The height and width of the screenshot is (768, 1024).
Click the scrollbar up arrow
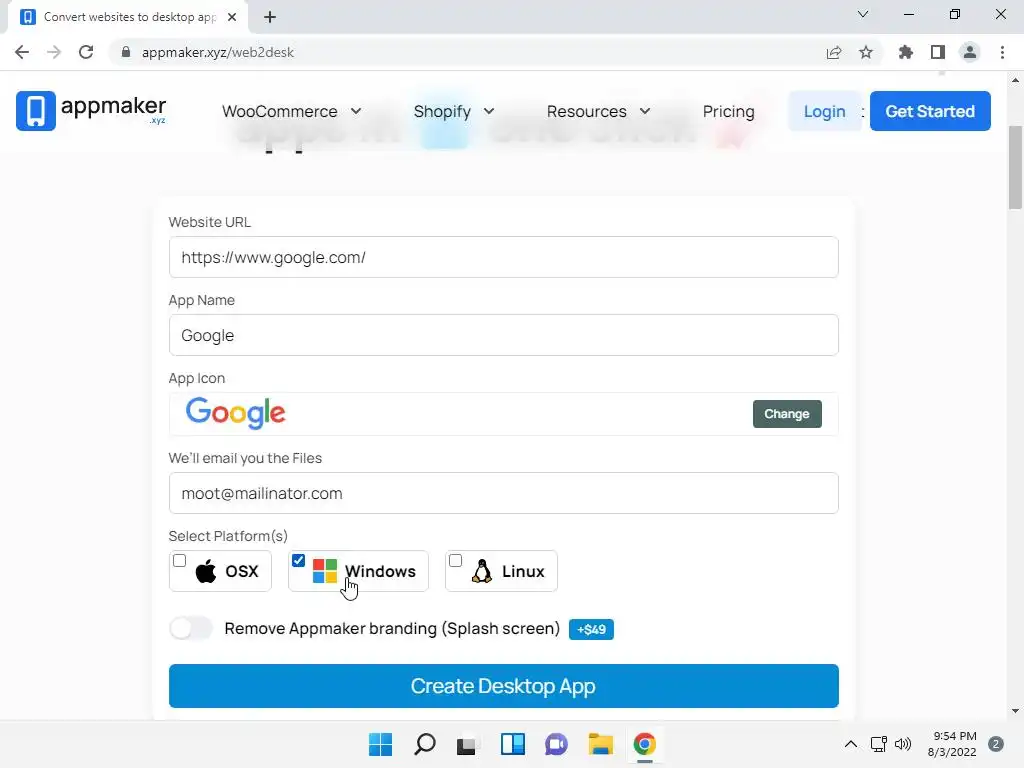click(1015, 80)
